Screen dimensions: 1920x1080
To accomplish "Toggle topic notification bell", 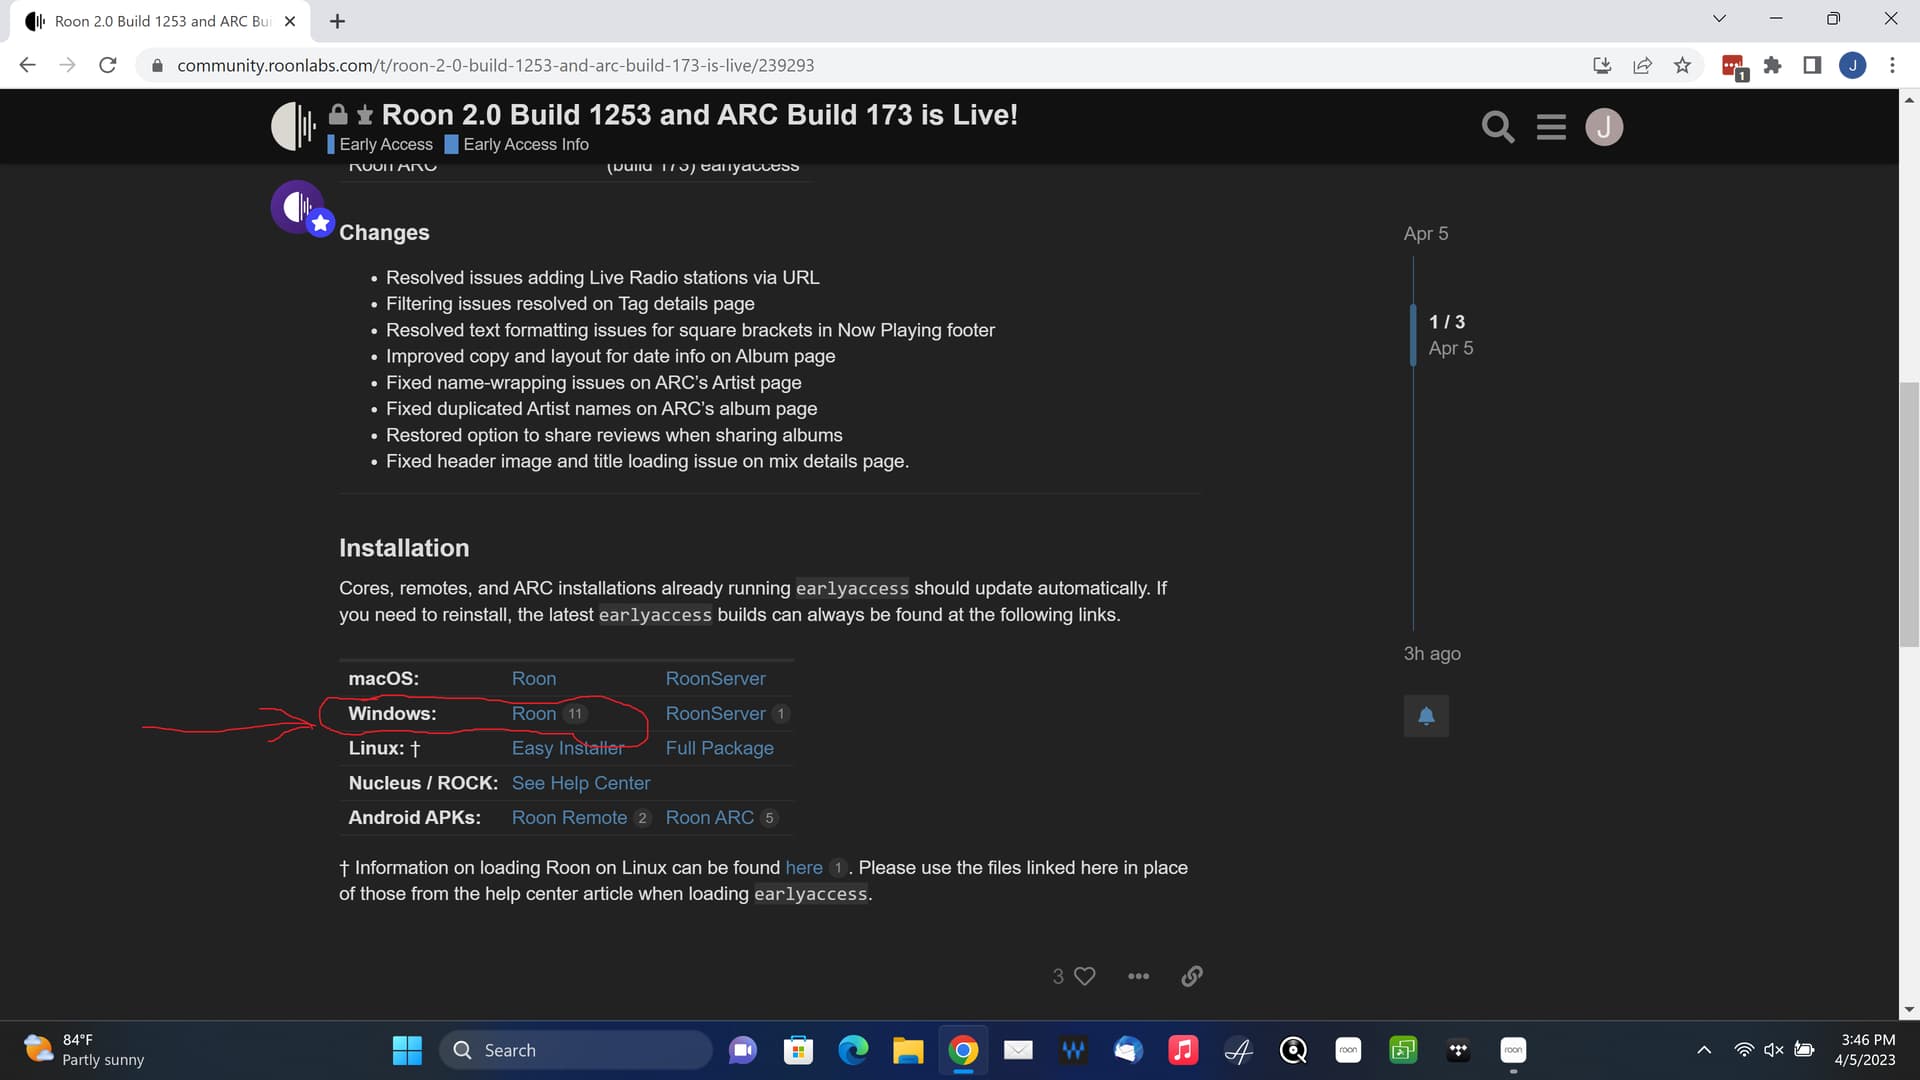I will (x=1426, y=716).
